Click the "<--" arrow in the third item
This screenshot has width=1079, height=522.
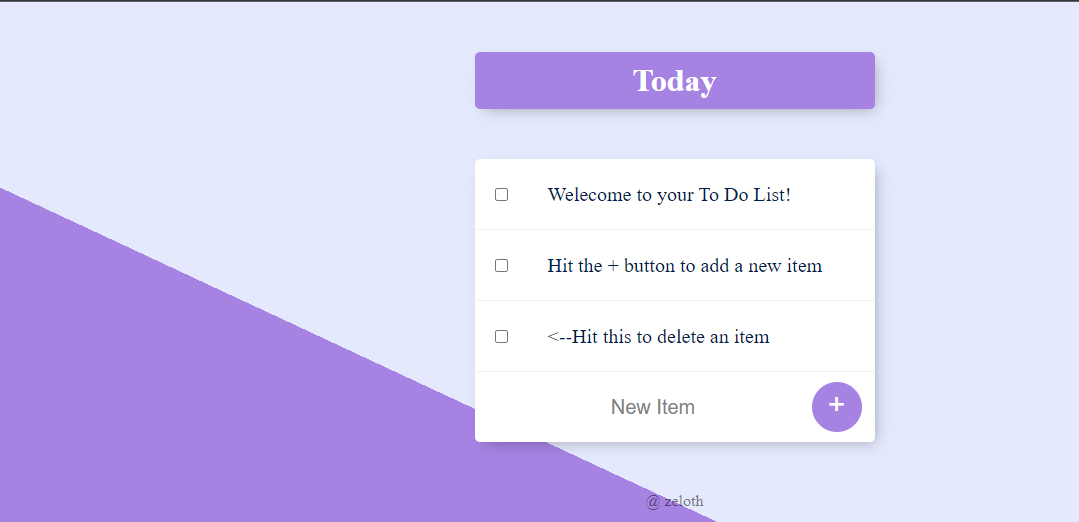tap(559, 337)
